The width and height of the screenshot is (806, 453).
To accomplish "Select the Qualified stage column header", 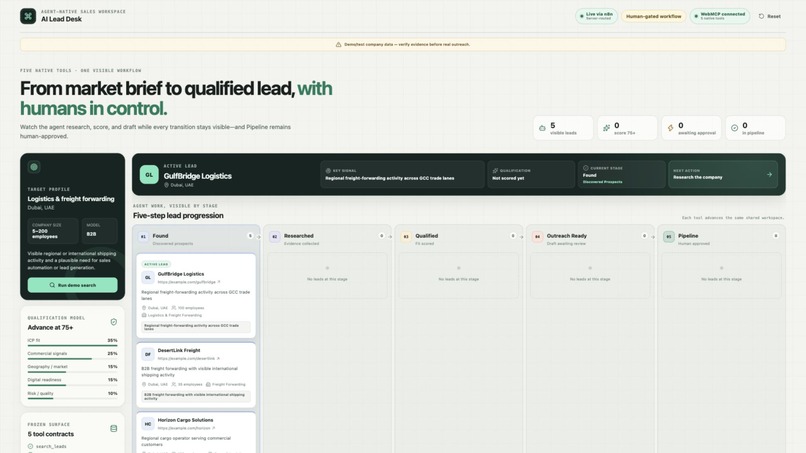I will tap(459, 239).
